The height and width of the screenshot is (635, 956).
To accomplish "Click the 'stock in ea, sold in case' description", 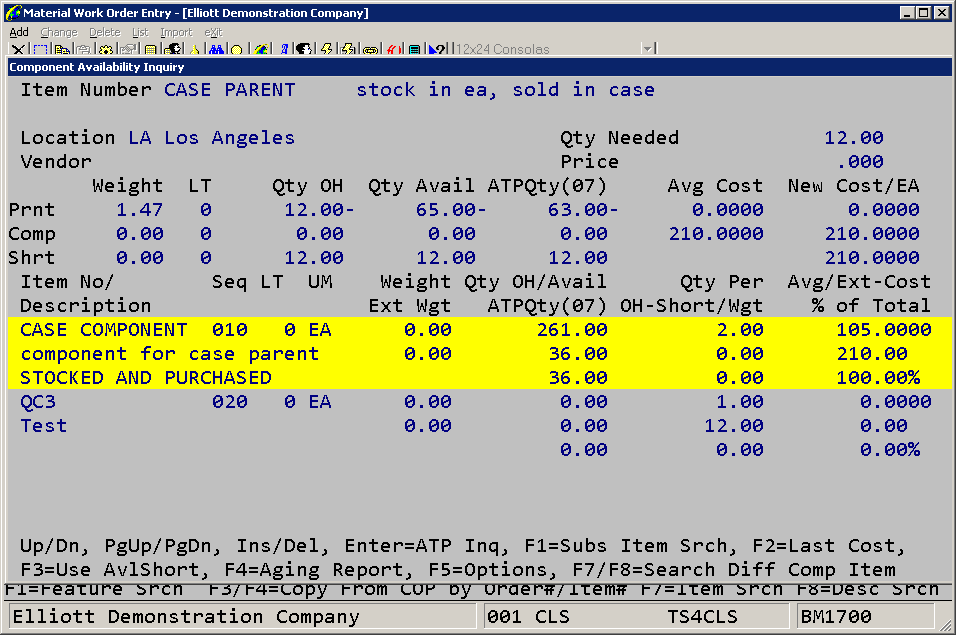I will point(505,90).
